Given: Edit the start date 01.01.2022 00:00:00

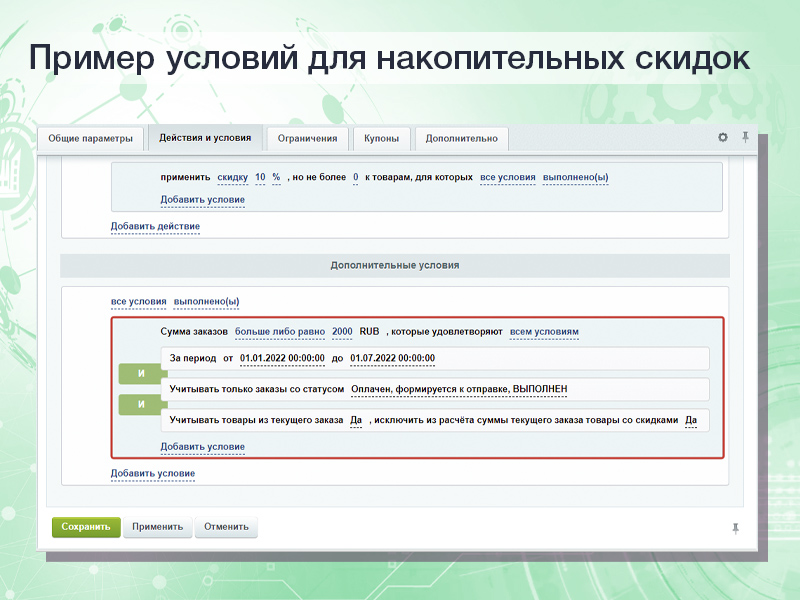Looking at the screenshot, I should (x=282, y=358).
